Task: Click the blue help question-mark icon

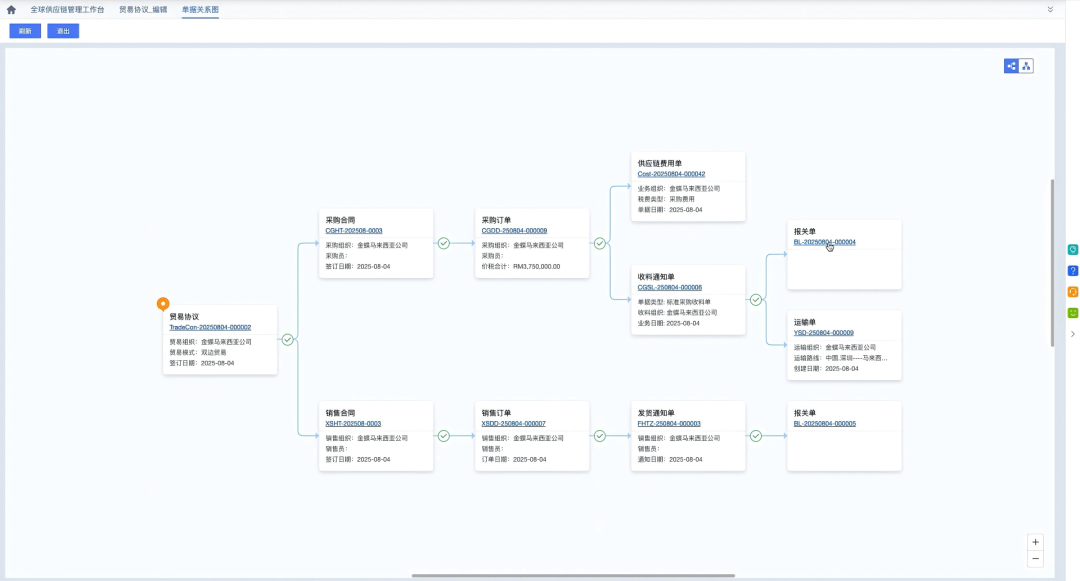Action: (1073, 271)
